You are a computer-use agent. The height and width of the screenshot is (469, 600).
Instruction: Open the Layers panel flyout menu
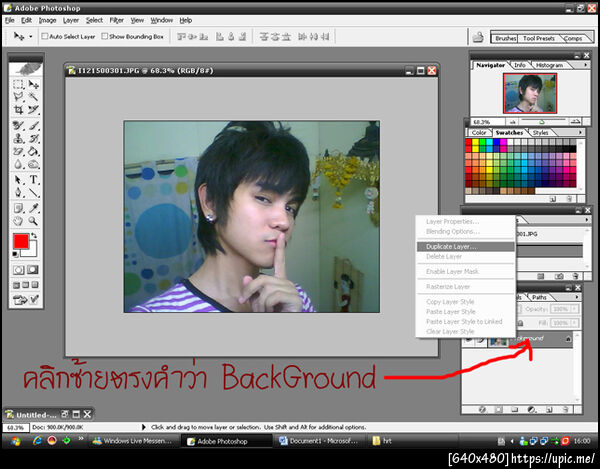click(x=577, y=297)
